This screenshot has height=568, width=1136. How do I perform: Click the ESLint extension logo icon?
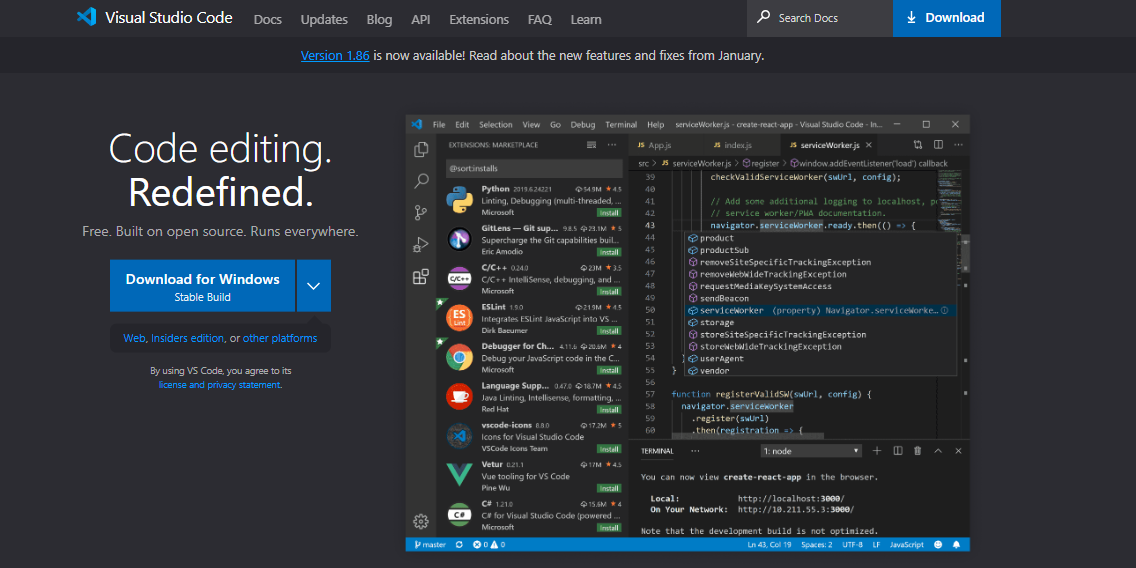click(459, 318)
